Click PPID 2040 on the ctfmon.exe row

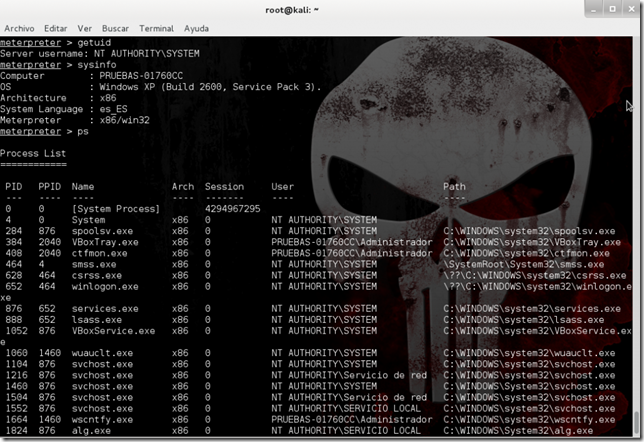[x=50, y=253]
